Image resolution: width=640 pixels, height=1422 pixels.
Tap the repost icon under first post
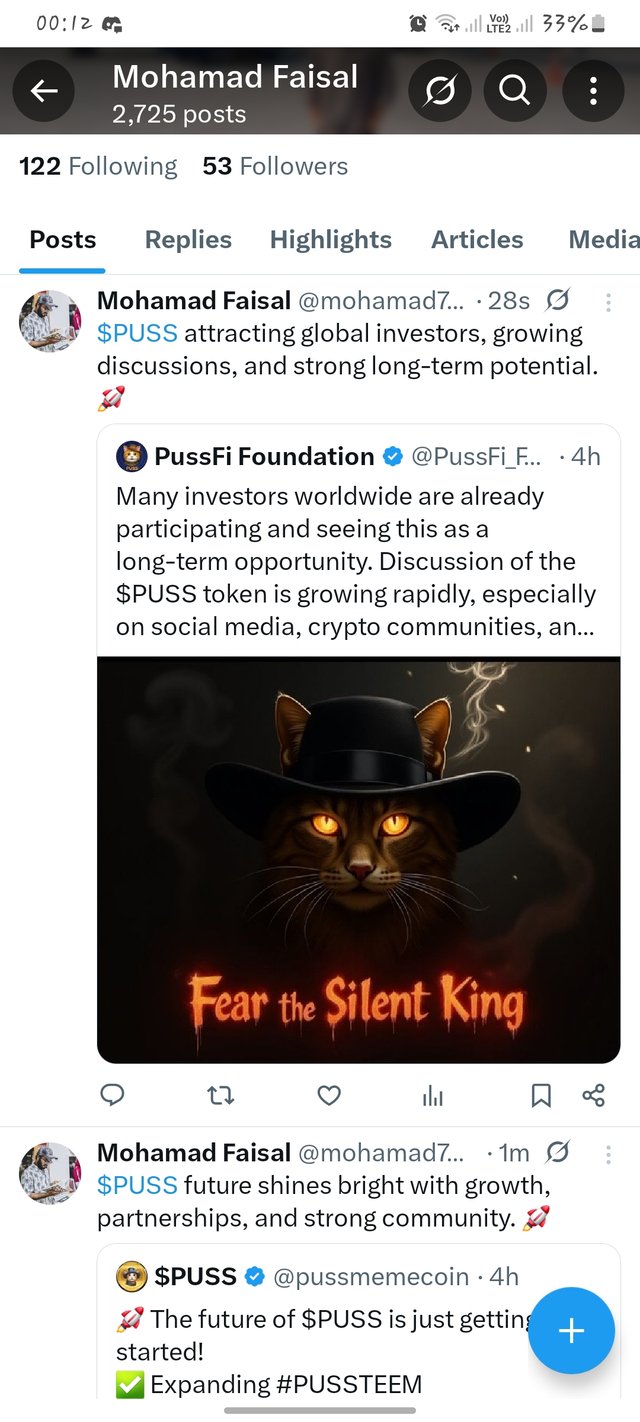pos(221,1096)
